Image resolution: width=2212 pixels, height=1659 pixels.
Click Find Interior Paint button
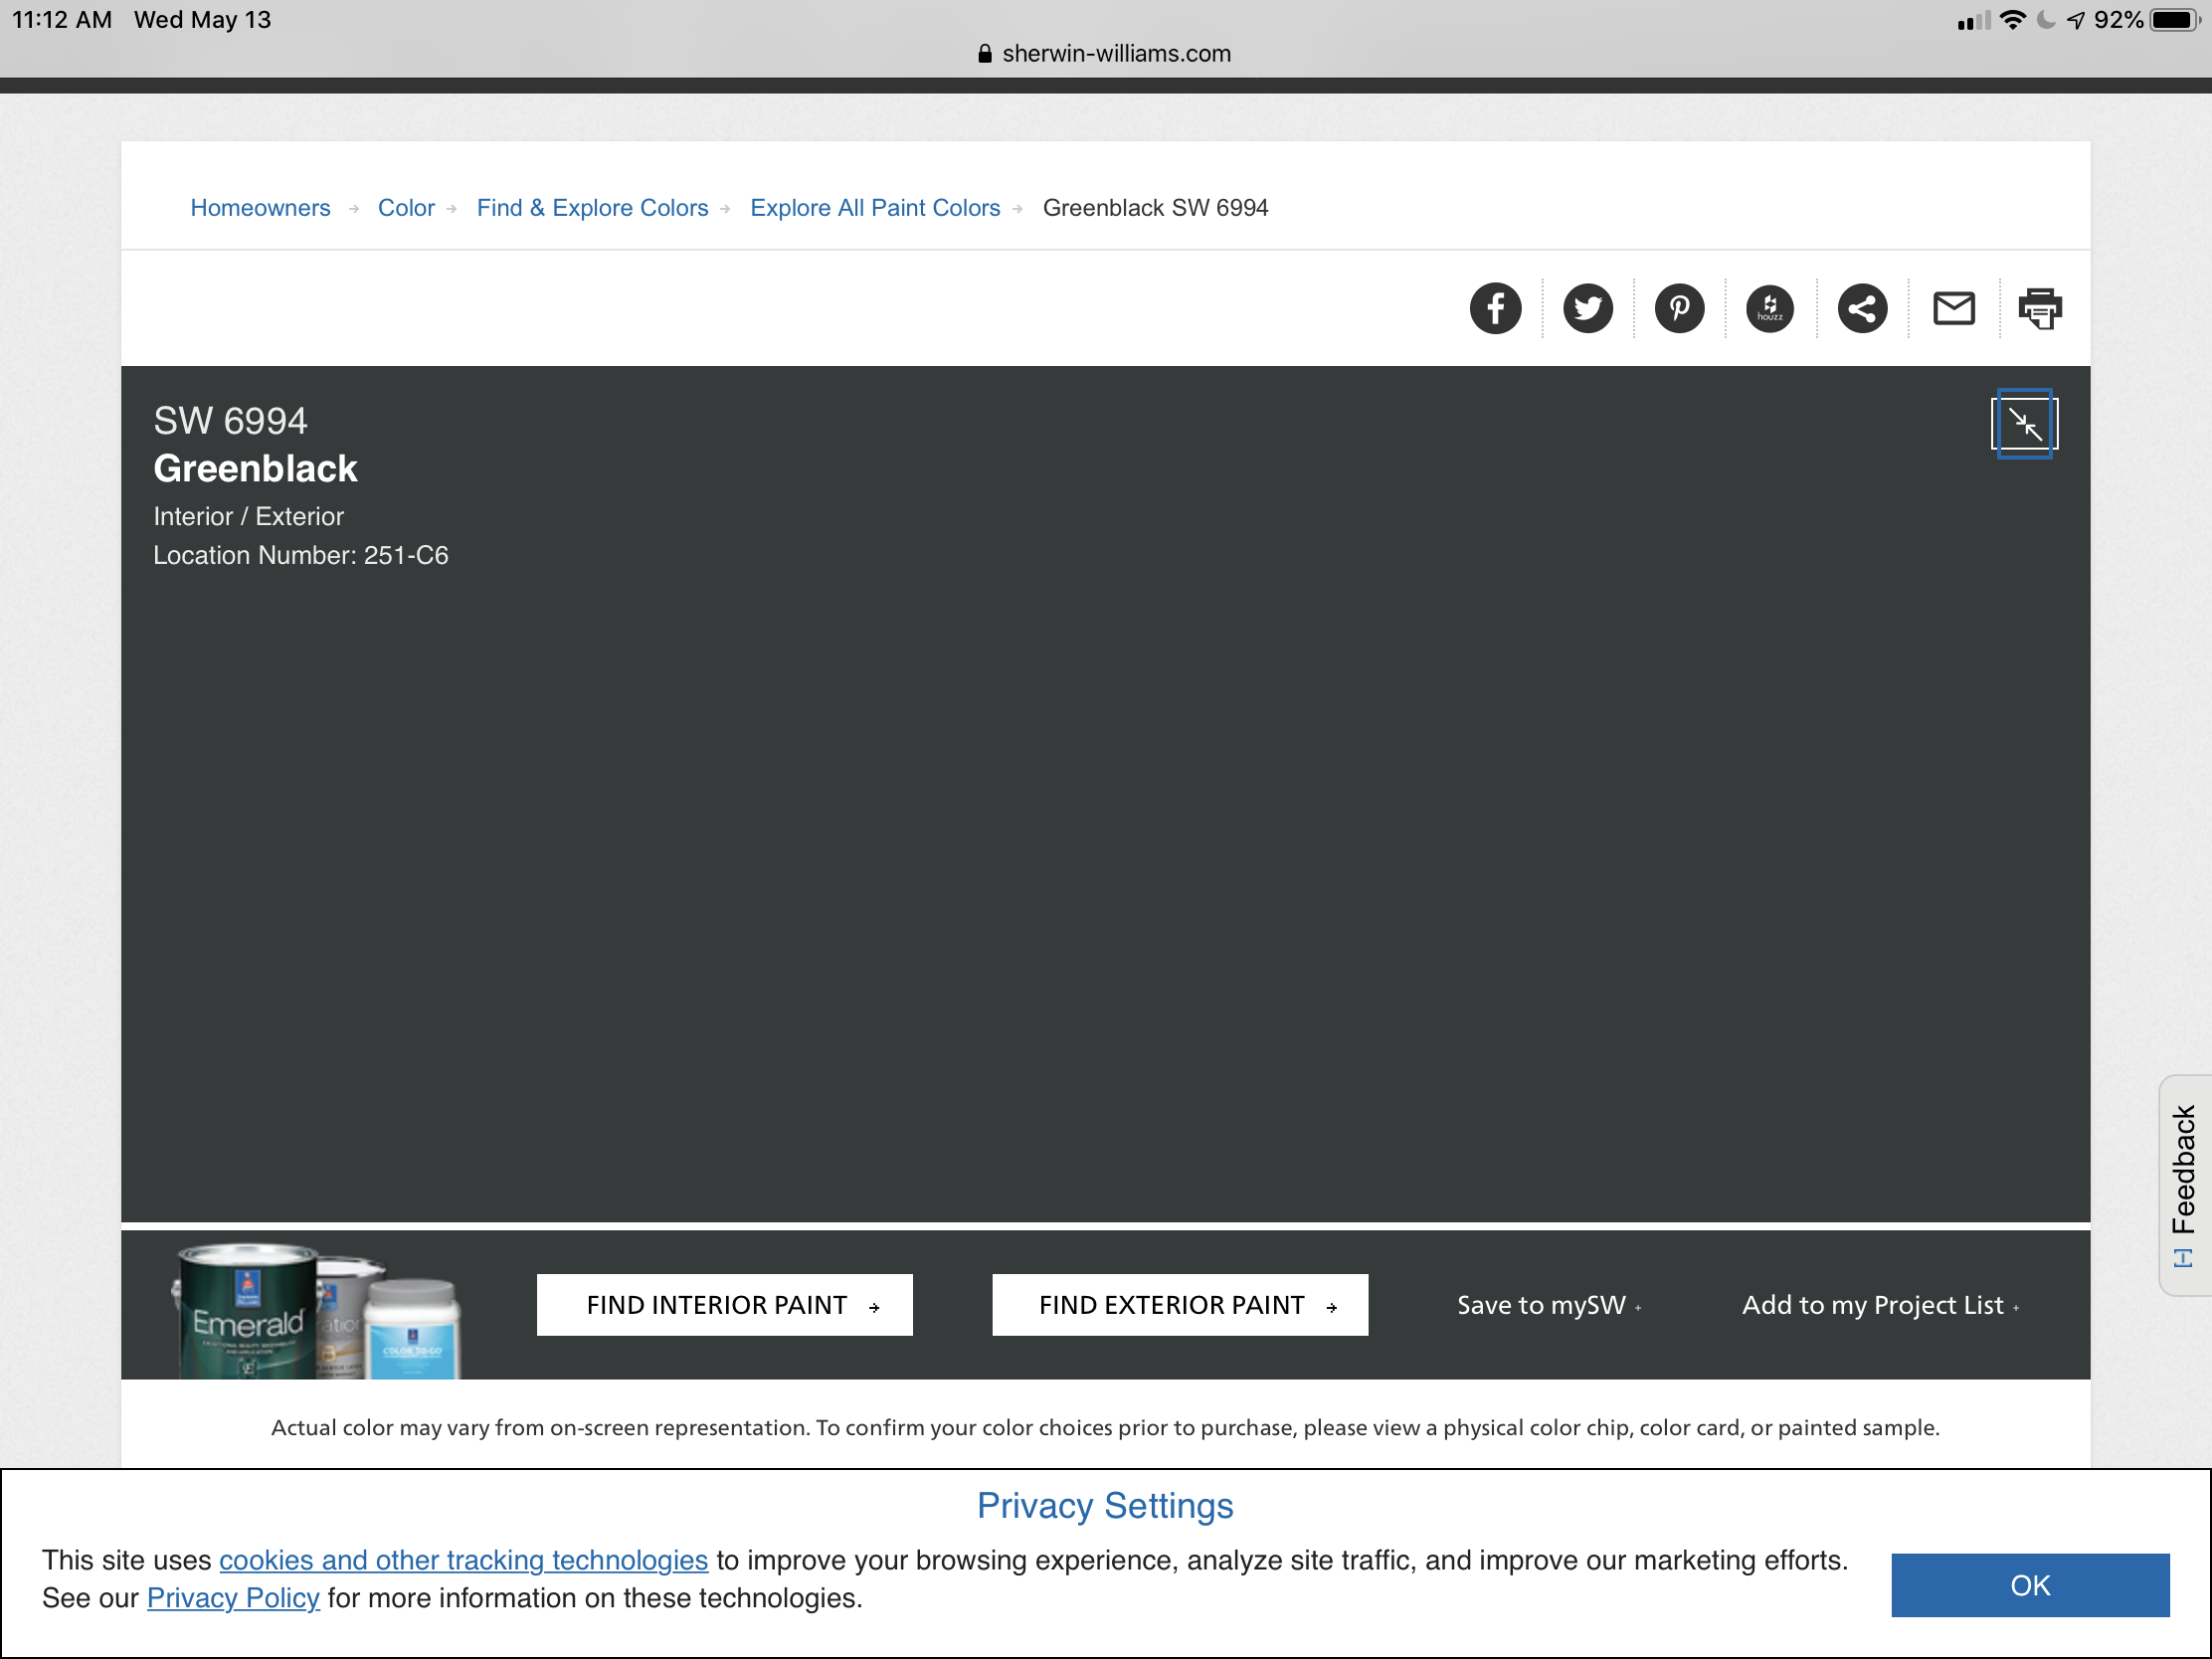[724, 1305]
